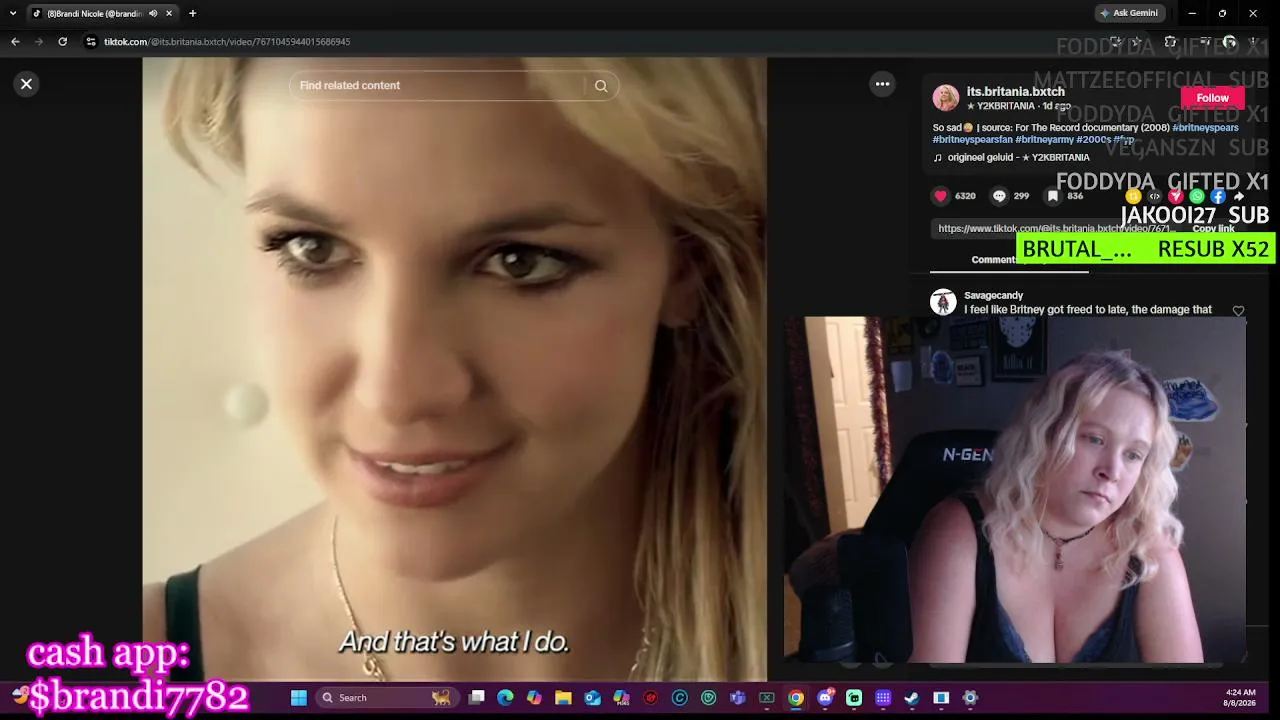Close the Brandi Nicole browser tab

169,13
